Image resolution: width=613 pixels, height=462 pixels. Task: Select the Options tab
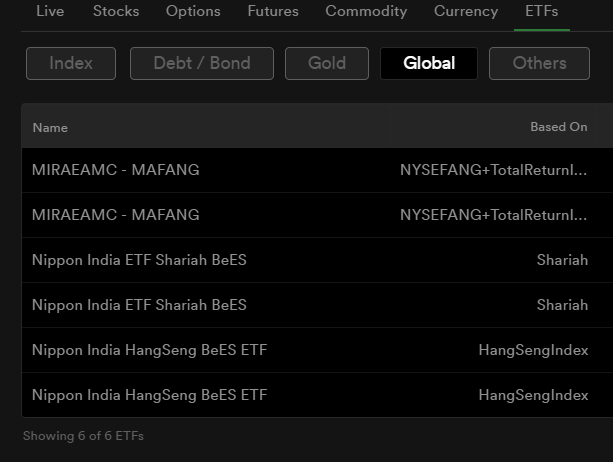tap(193, 11)
